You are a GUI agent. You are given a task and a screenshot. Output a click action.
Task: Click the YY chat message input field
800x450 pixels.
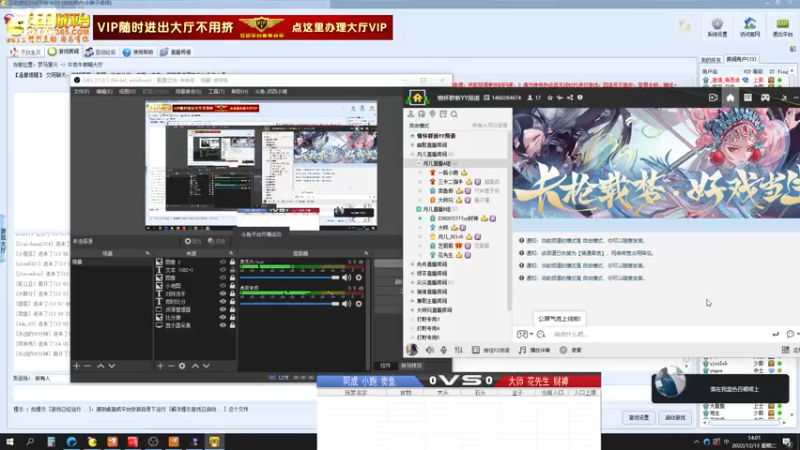[x=658, y=334]
